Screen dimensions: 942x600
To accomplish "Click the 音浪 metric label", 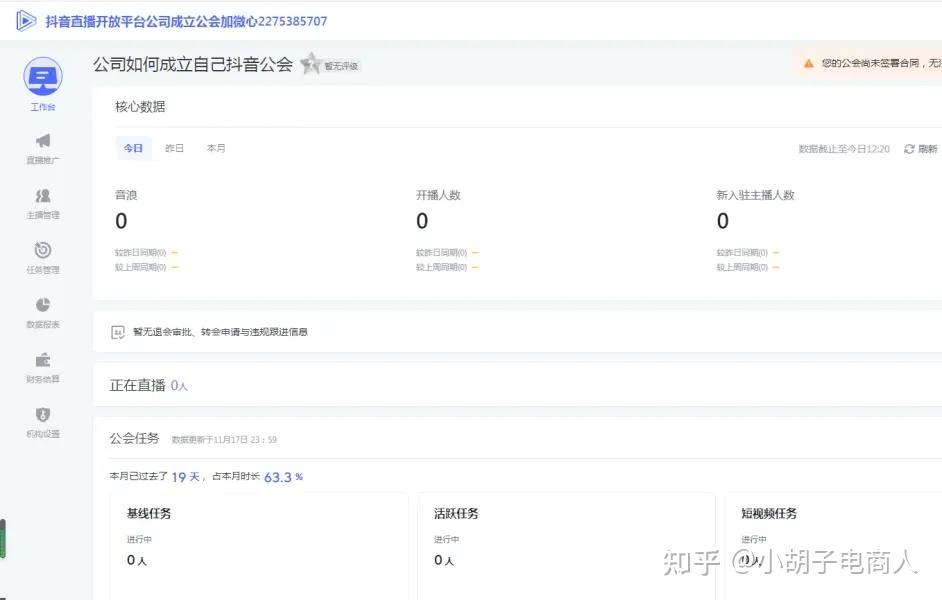I will pyautogui.click(x=126, y=195).
